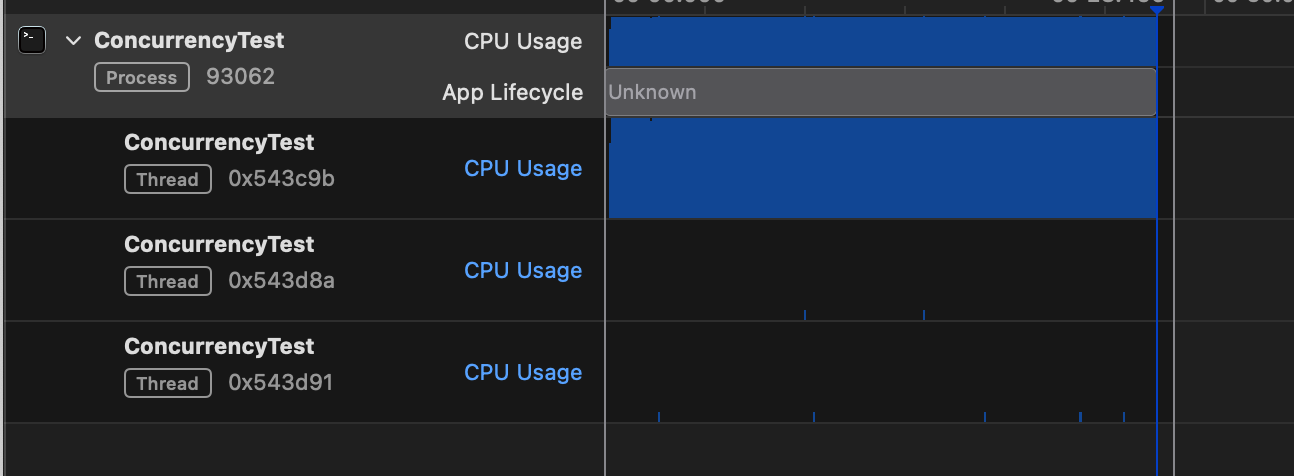
Task: Click the blue playhead marker at timeline top
Action: pyautogui.click(x=1157, y=9)
